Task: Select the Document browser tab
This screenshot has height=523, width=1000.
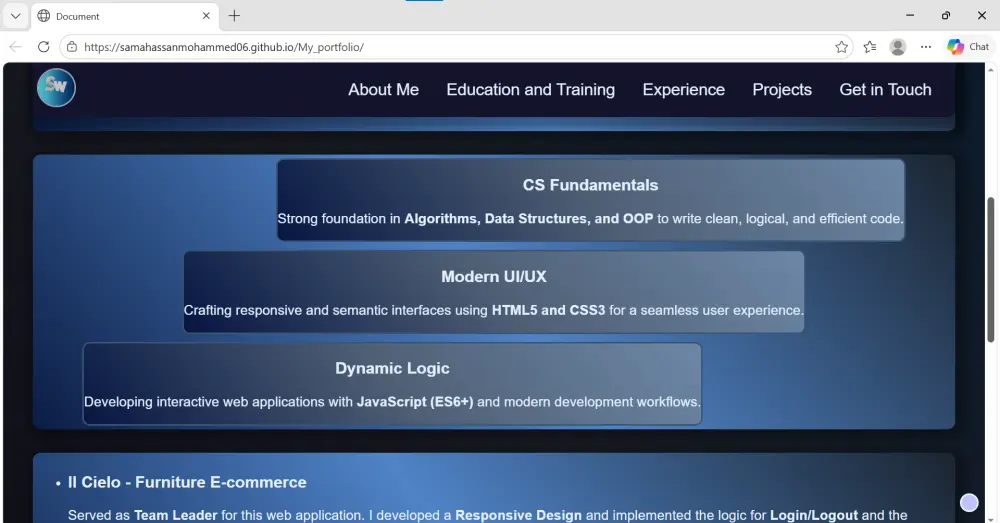Action: pyautogui.click(x=124, y=16)
